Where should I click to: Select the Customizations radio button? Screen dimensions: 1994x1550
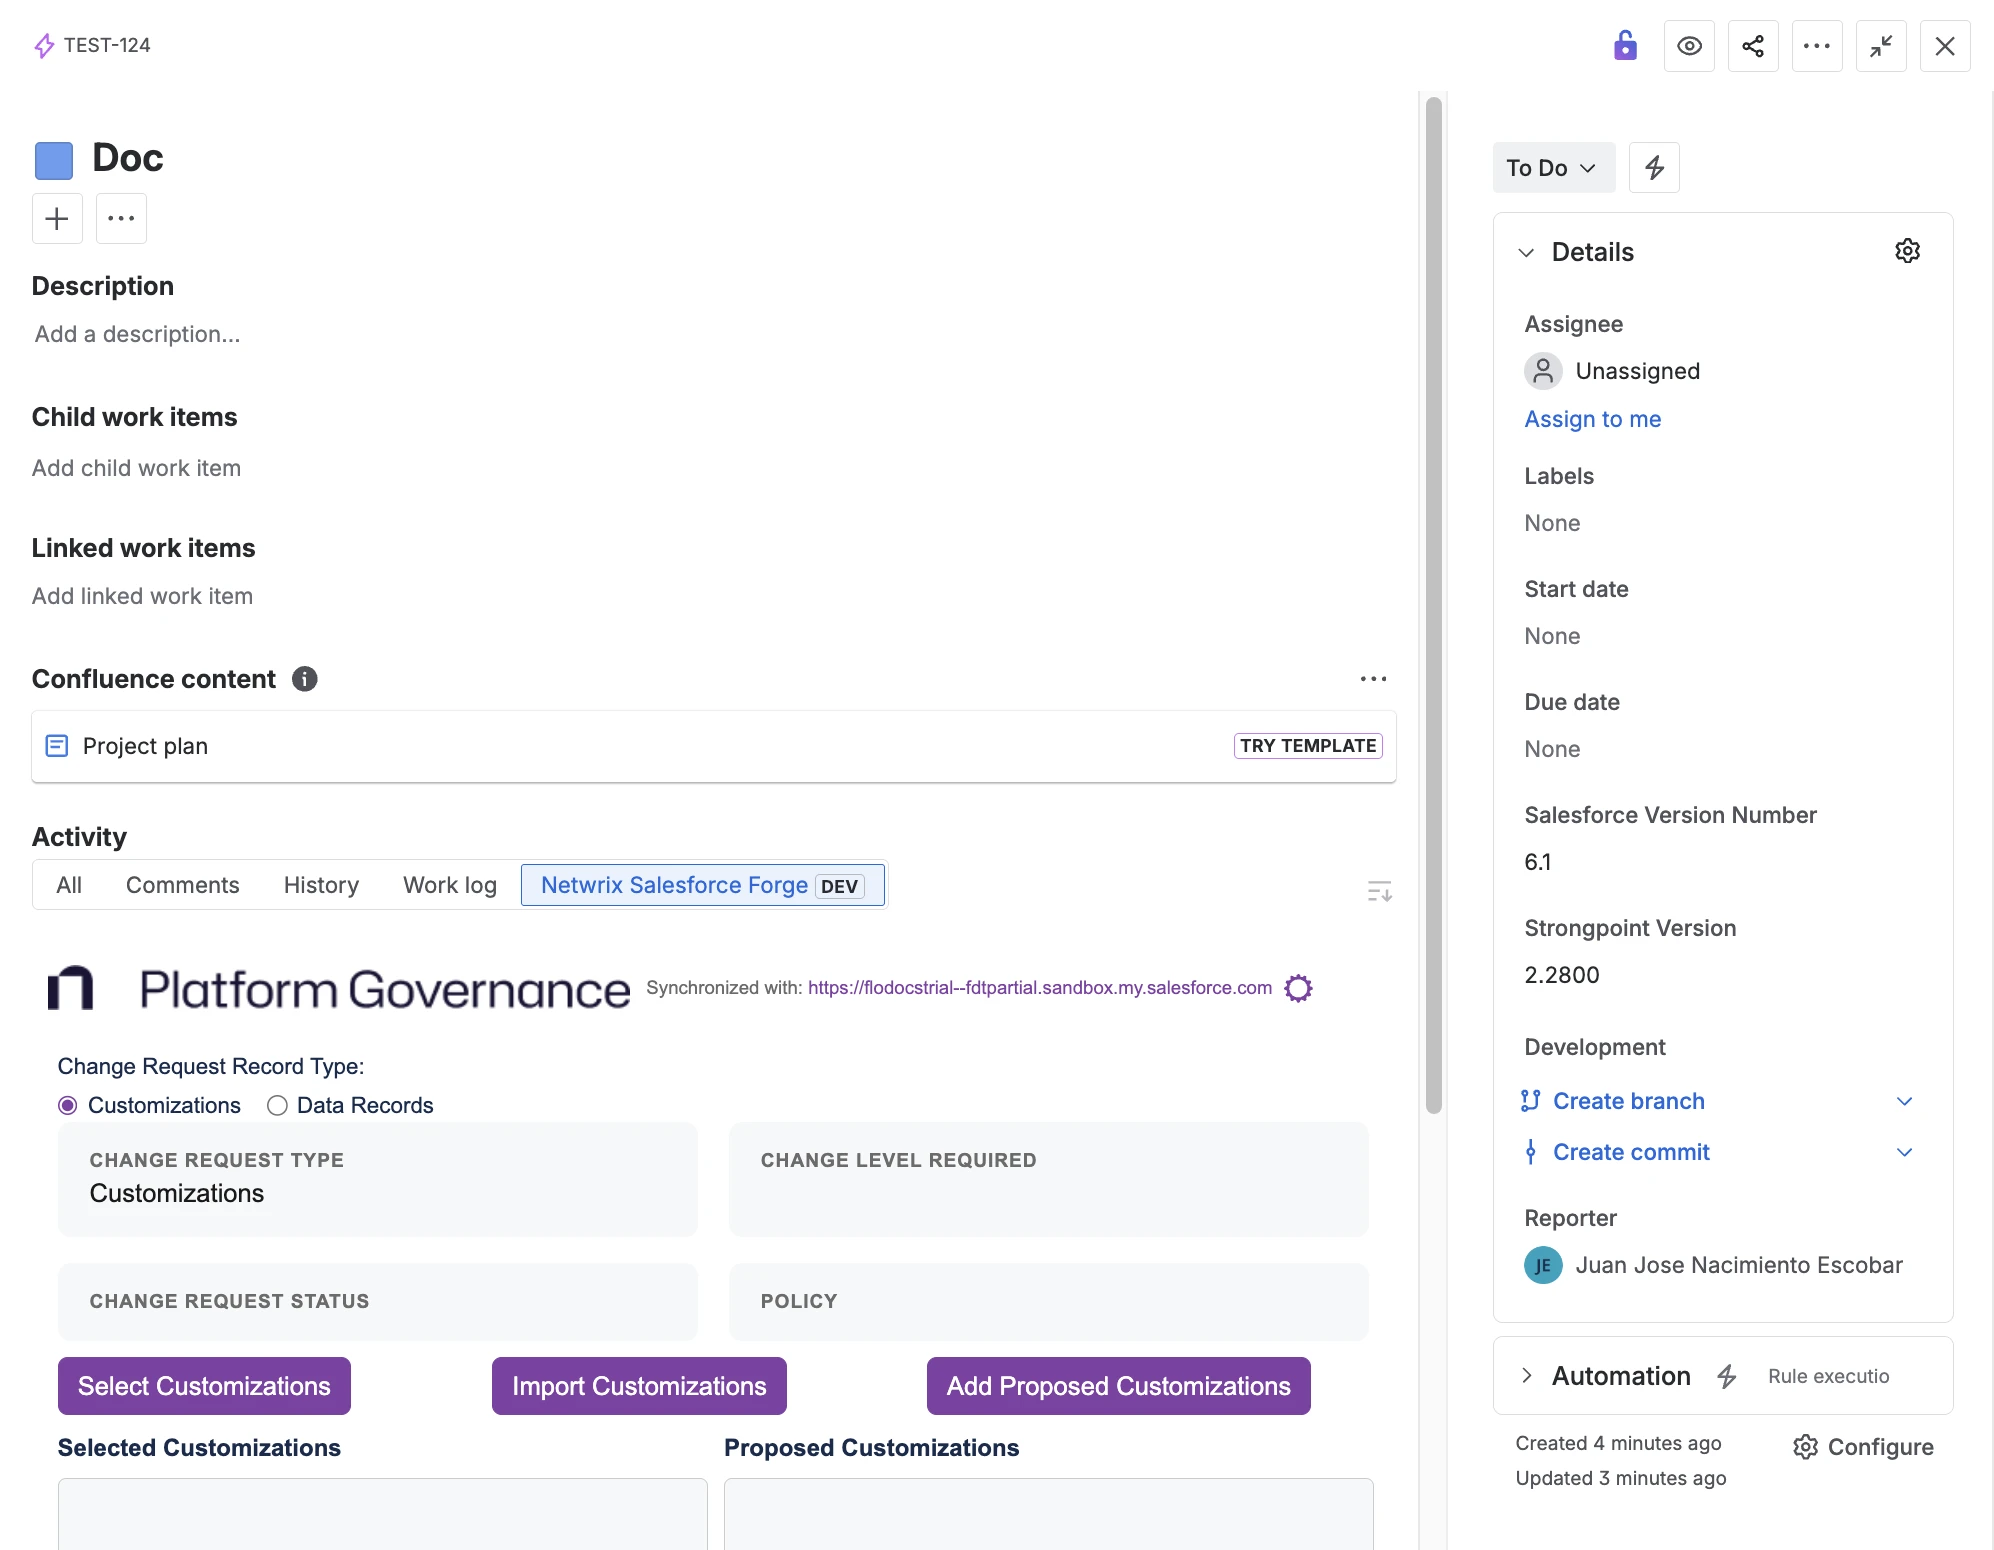[68, 1105]
